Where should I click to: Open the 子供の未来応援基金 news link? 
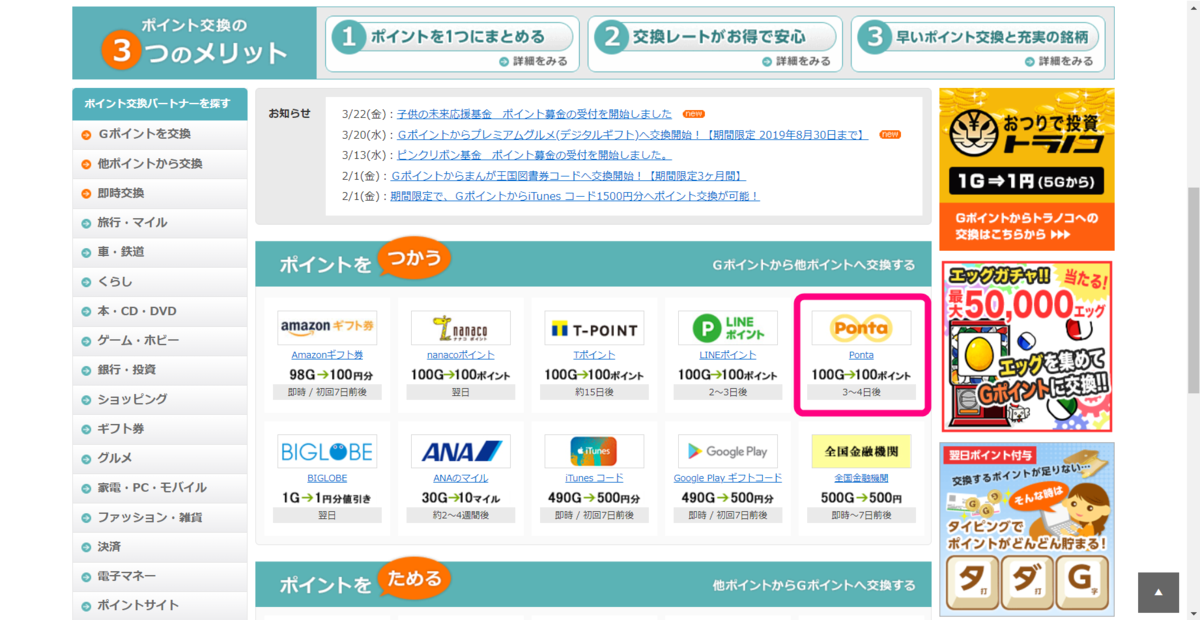coord(534,114)
